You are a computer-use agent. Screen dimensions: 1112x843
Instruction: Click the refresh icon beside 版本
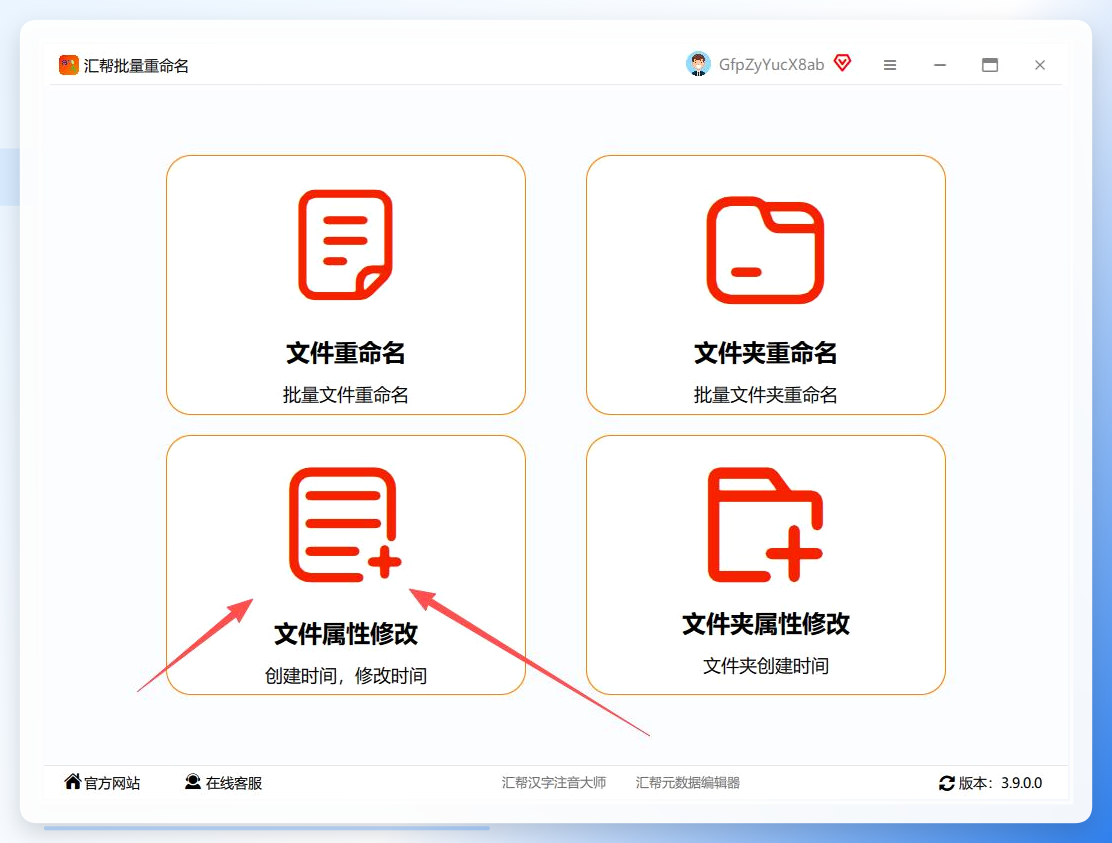point(947,783)
